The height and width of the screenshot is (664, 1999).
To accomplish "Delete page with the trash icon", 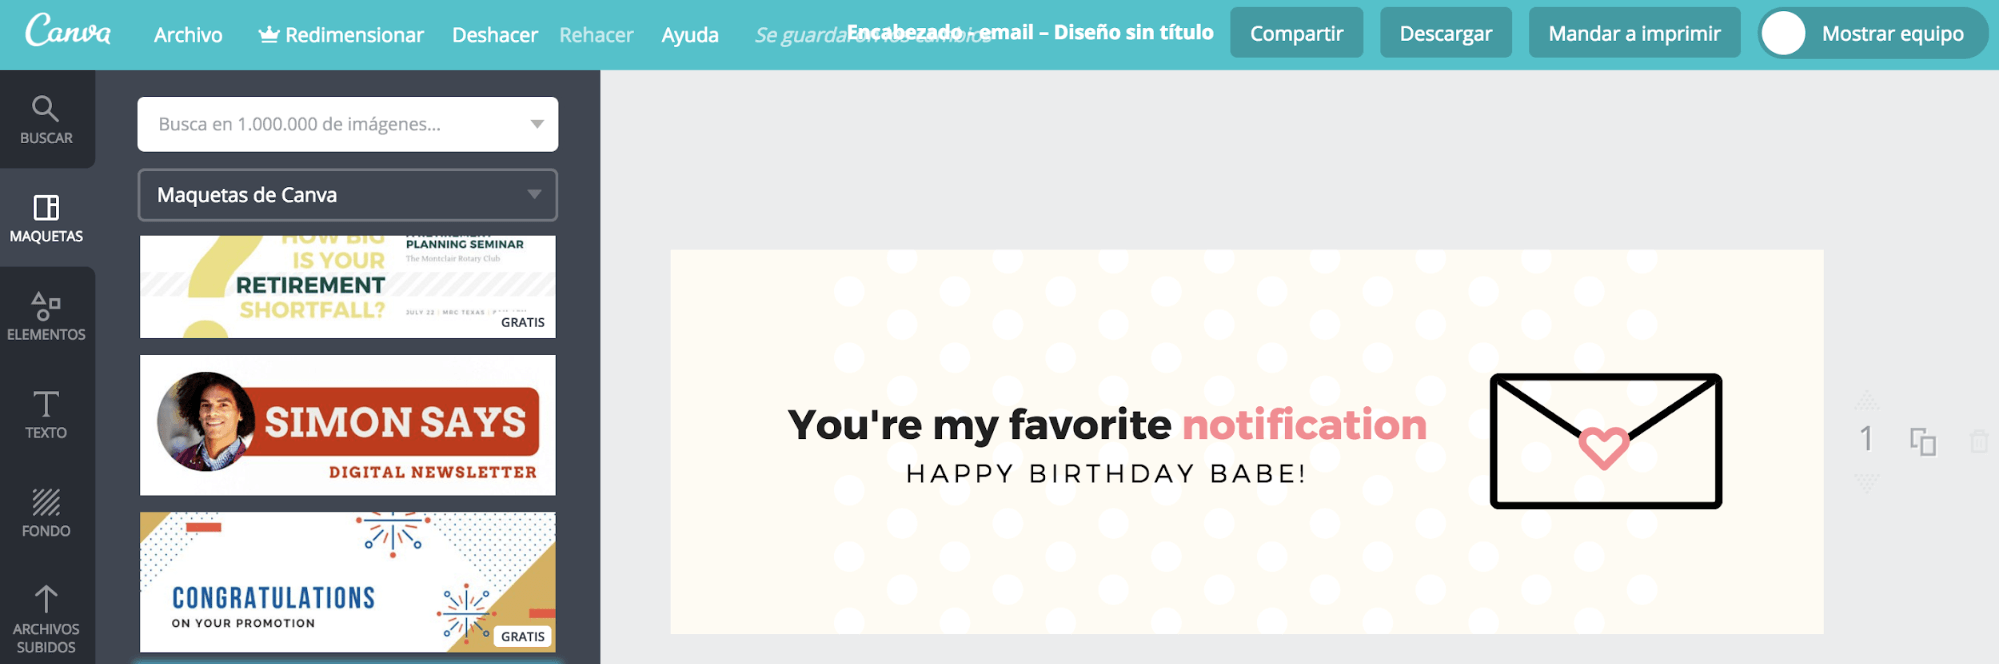I will [x=1978, y=441].
